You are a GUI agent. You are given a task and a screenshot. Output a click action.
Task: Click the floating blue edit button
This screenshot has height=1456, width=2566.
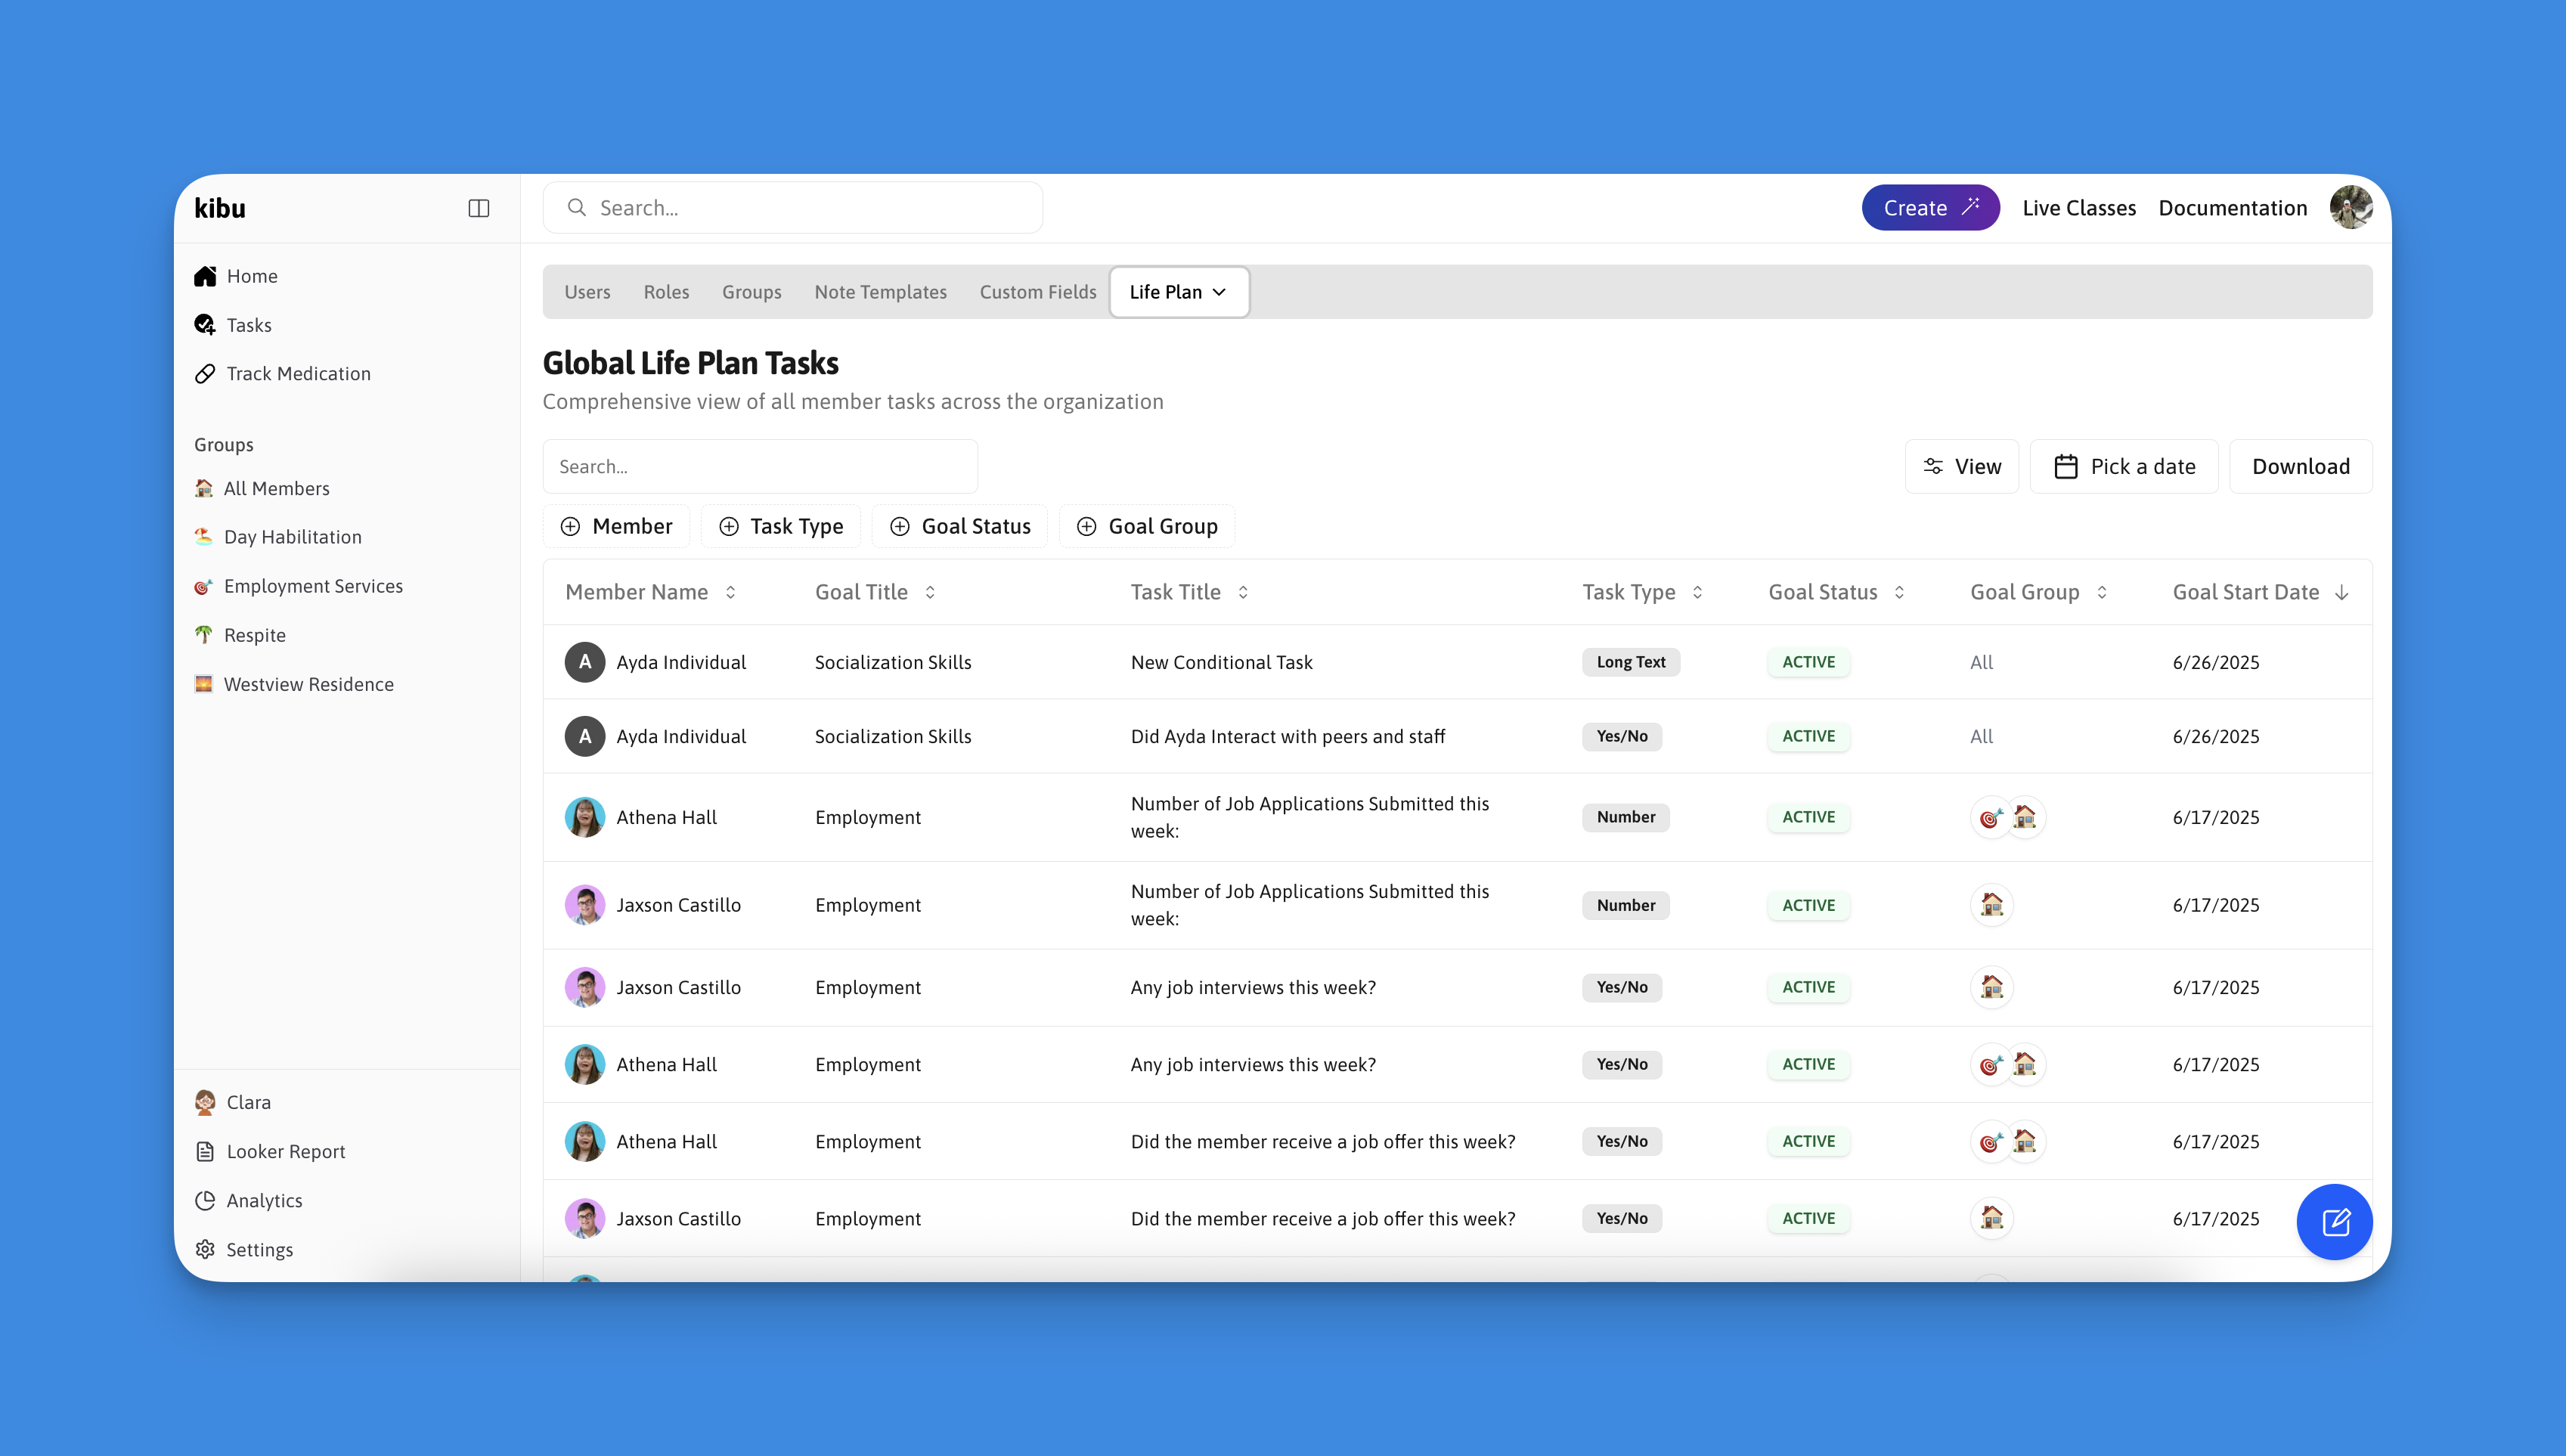[x=2334, y=1221]
